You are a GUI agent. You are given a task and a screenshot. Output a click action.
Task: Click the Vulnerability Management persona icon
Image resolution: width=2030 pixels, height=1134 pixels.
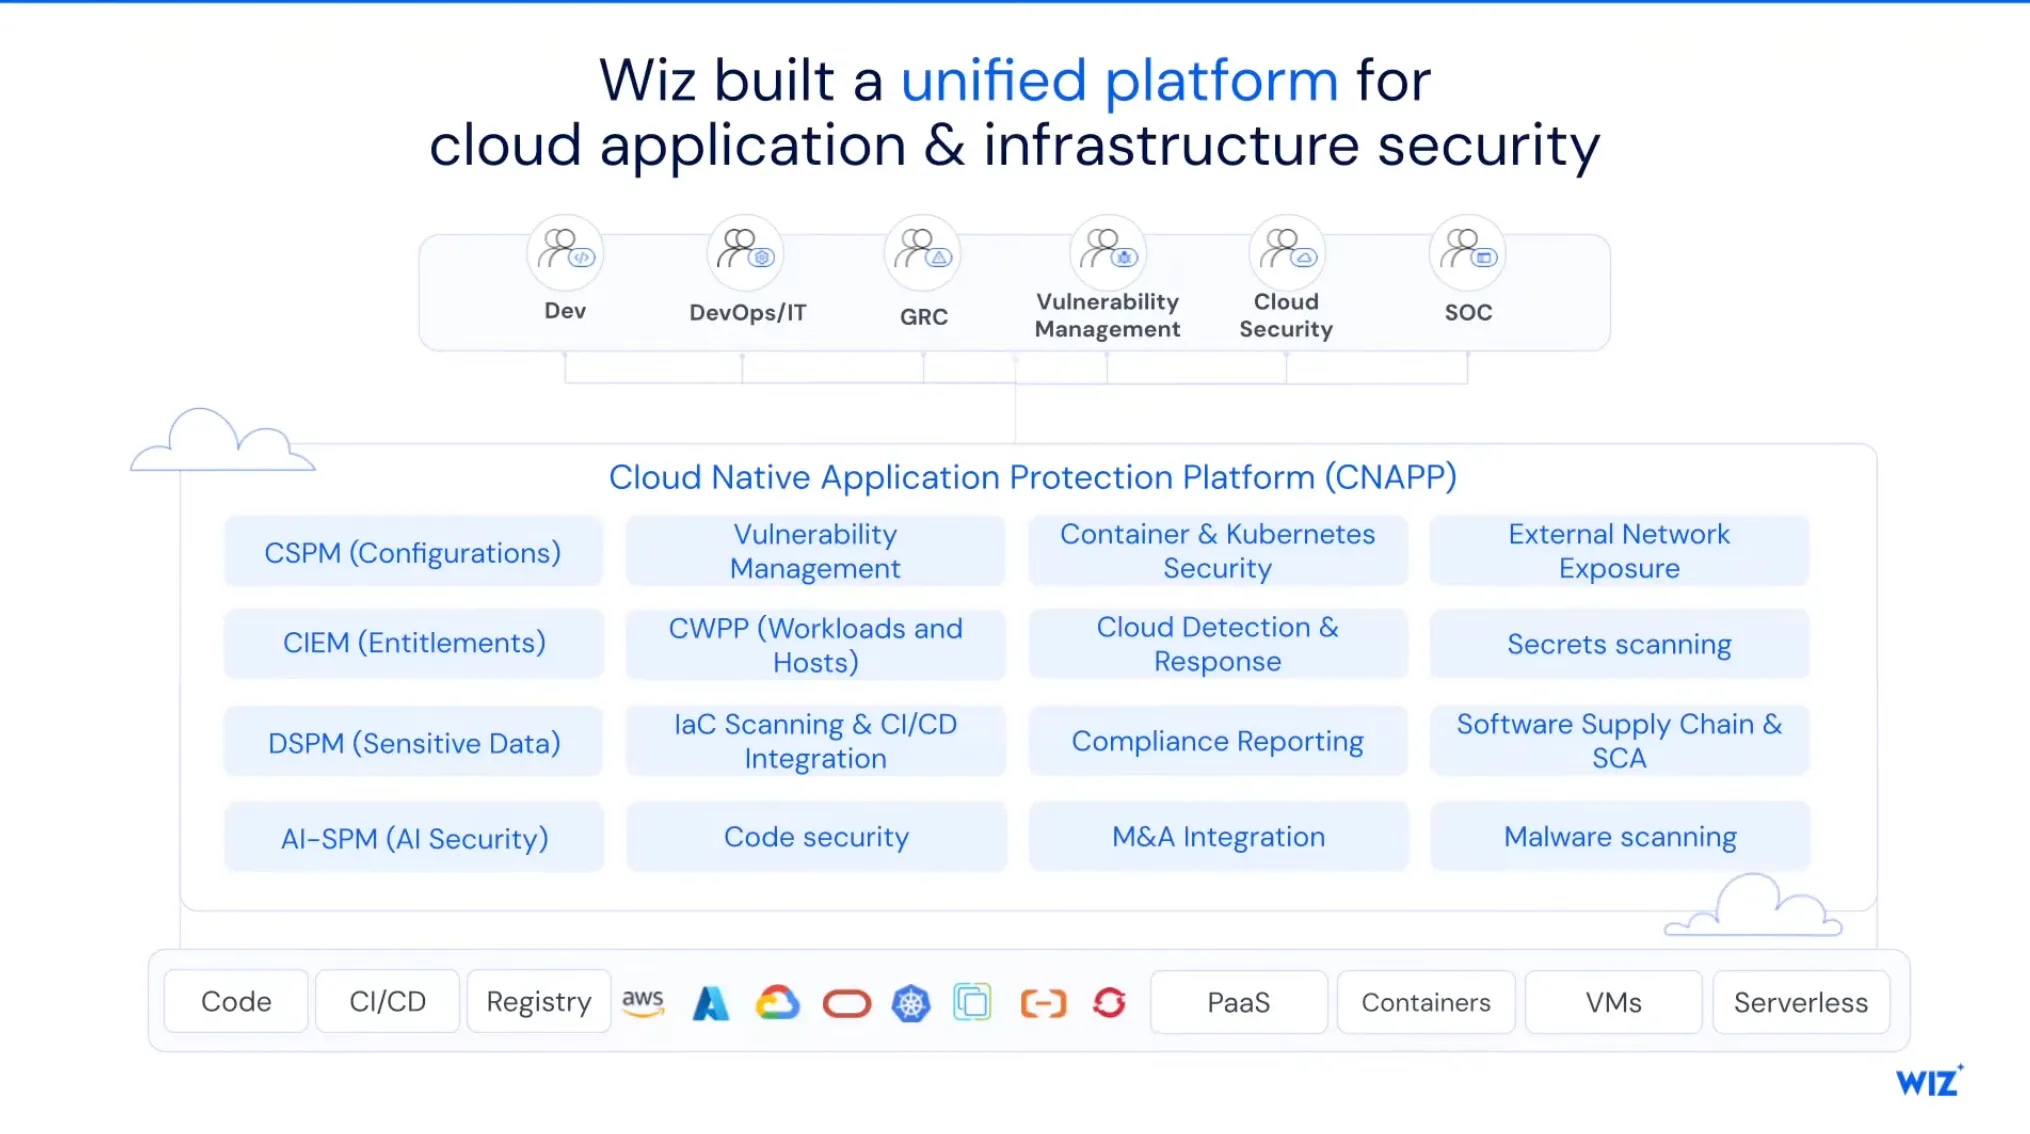(x=1107, y=252)
